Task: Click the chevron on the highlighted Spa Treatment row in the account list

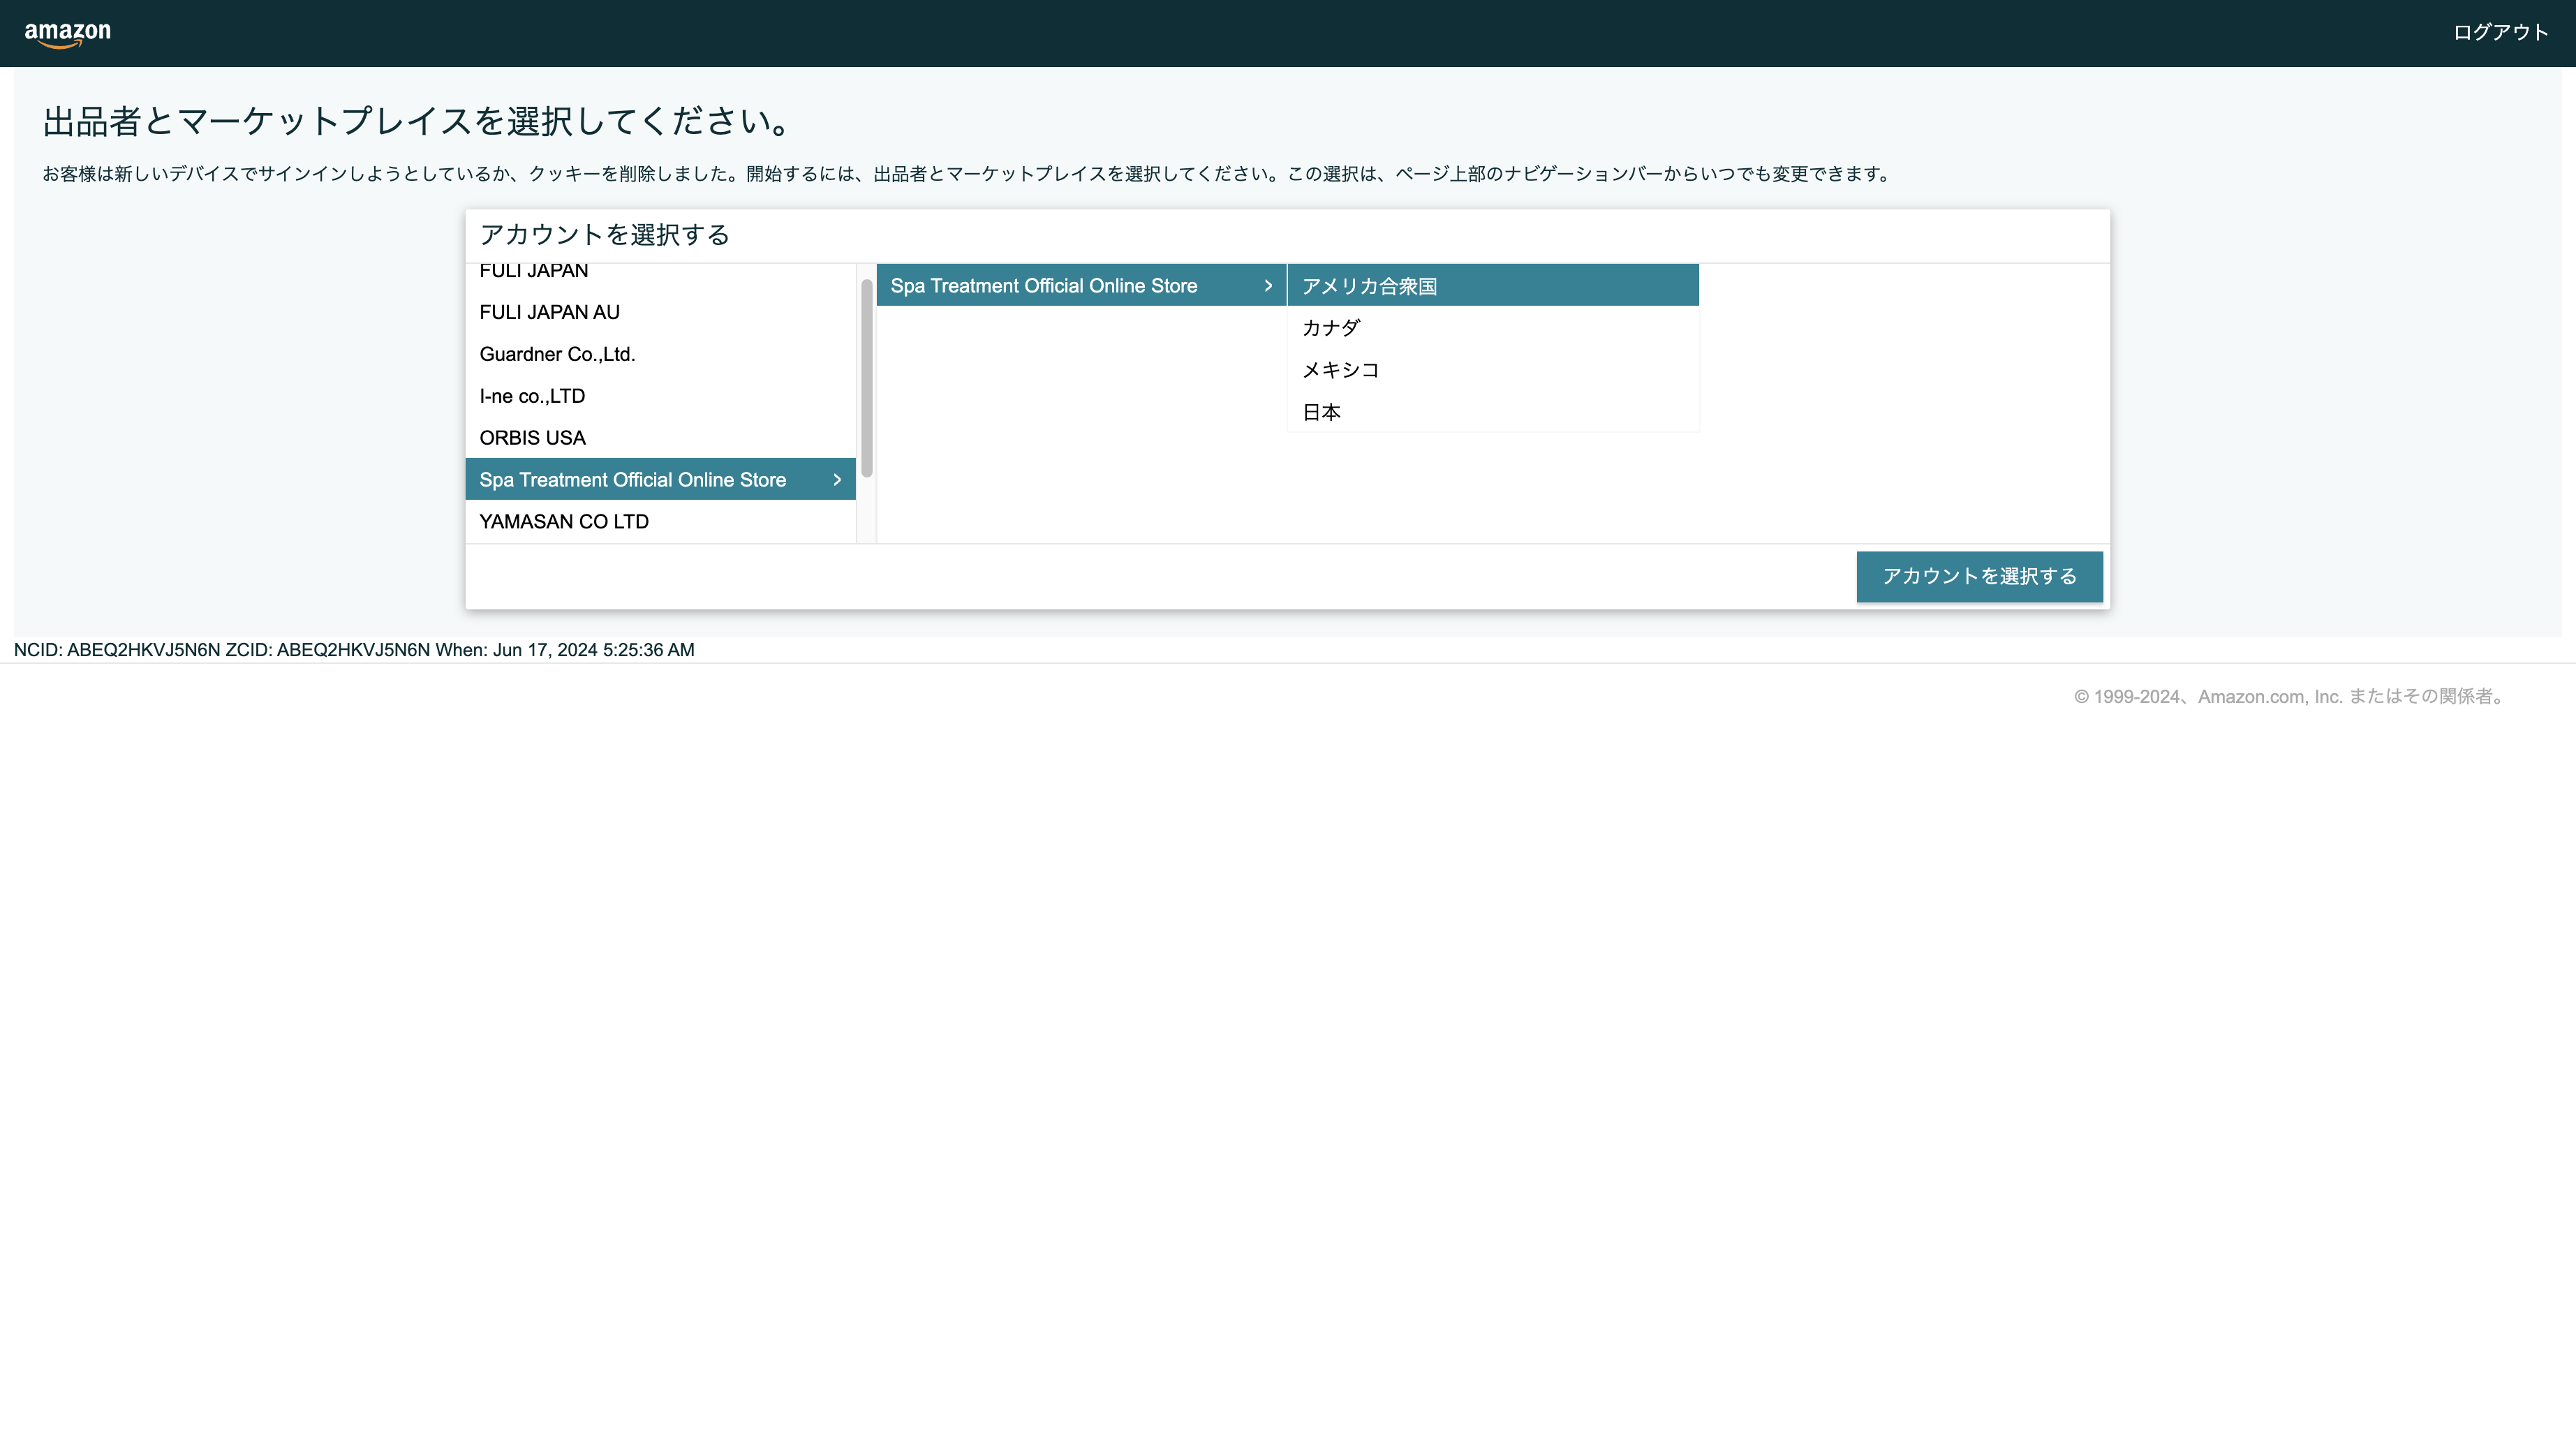Action: (837, 480)
